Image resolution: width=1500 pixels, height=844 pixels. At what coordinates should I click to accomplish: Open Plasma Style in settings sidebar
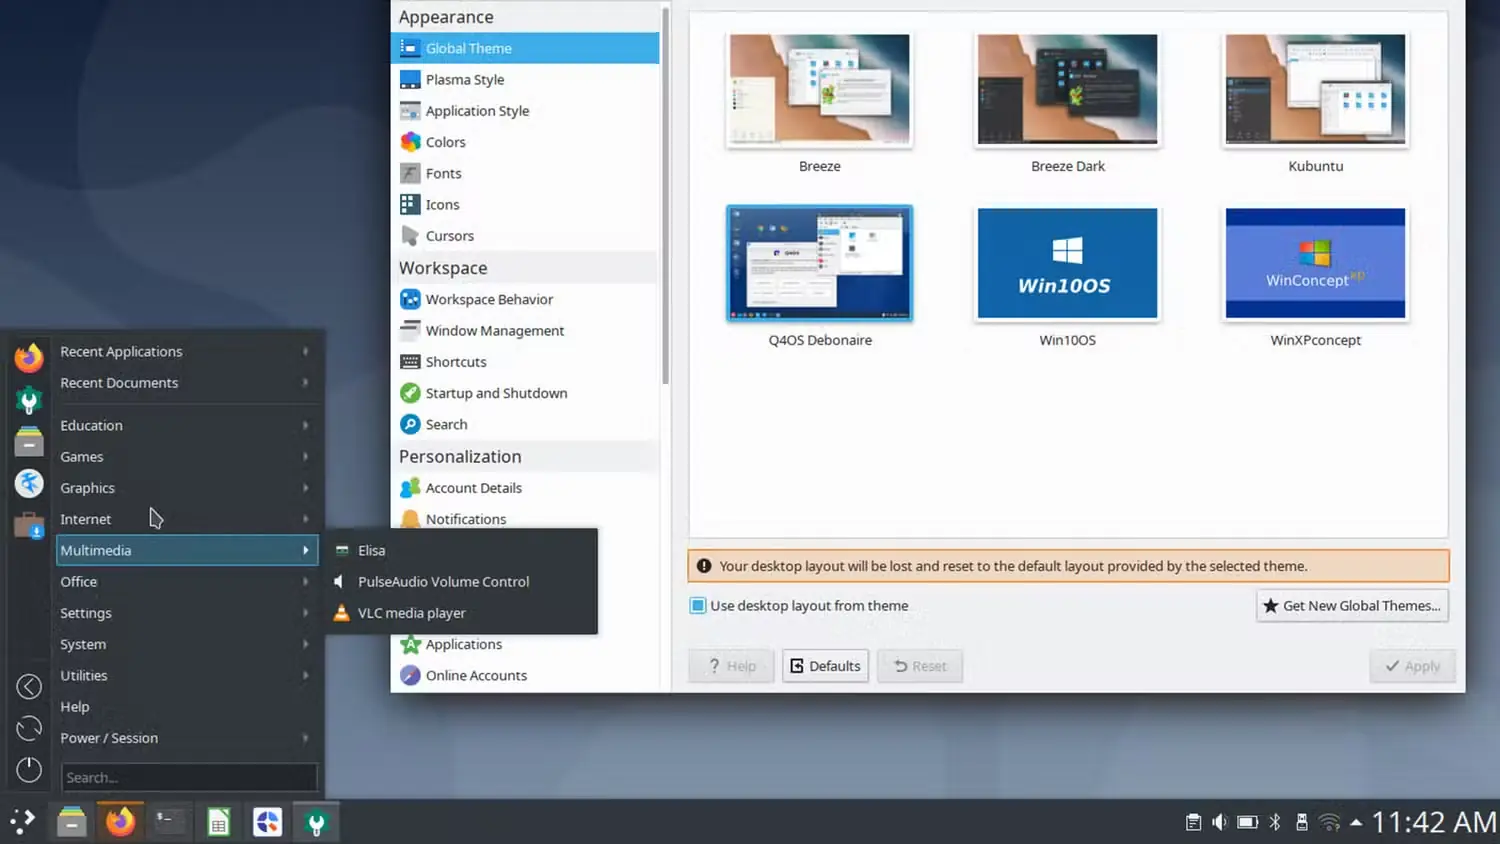pyautogui.click(x=525, y=79)
